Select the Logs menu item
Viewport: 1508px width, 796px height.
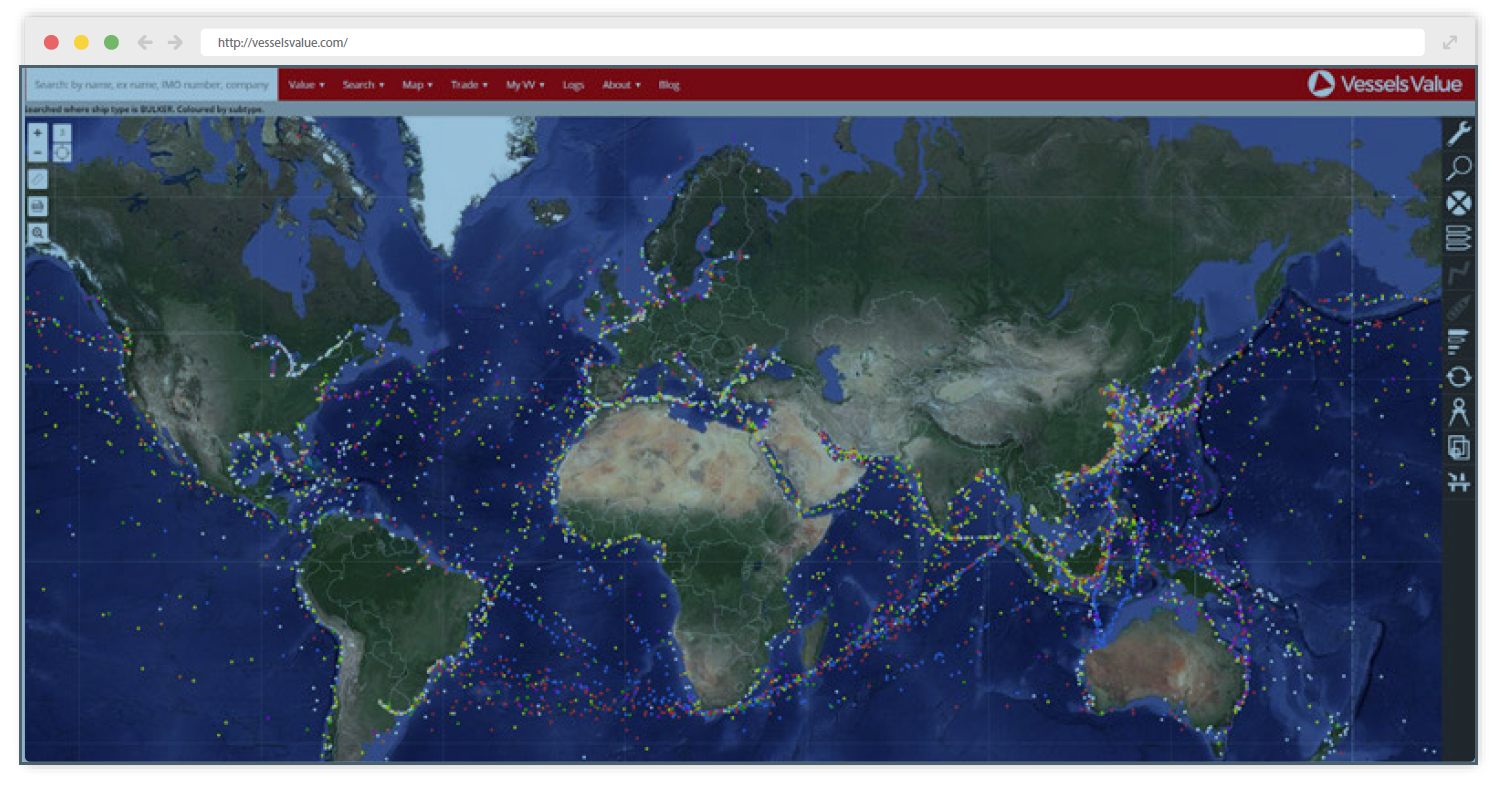click(573, 85)
